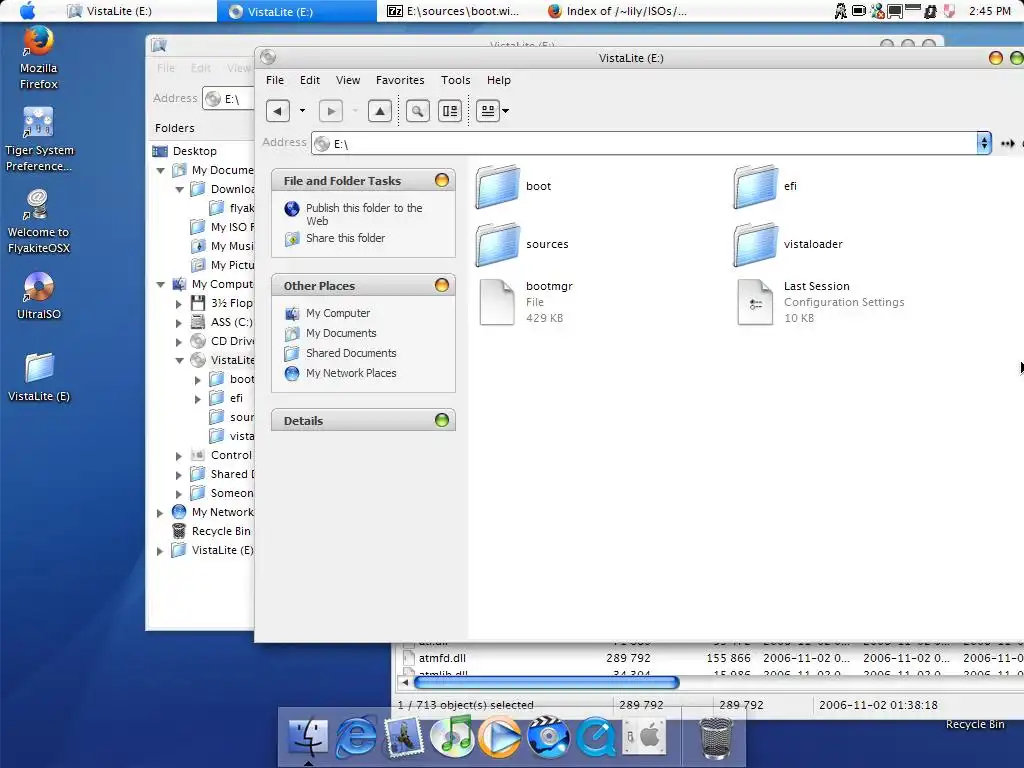This screenshot has width=1024, height=768.
Task: Open the Favorites menu
Action: [400, 80]
